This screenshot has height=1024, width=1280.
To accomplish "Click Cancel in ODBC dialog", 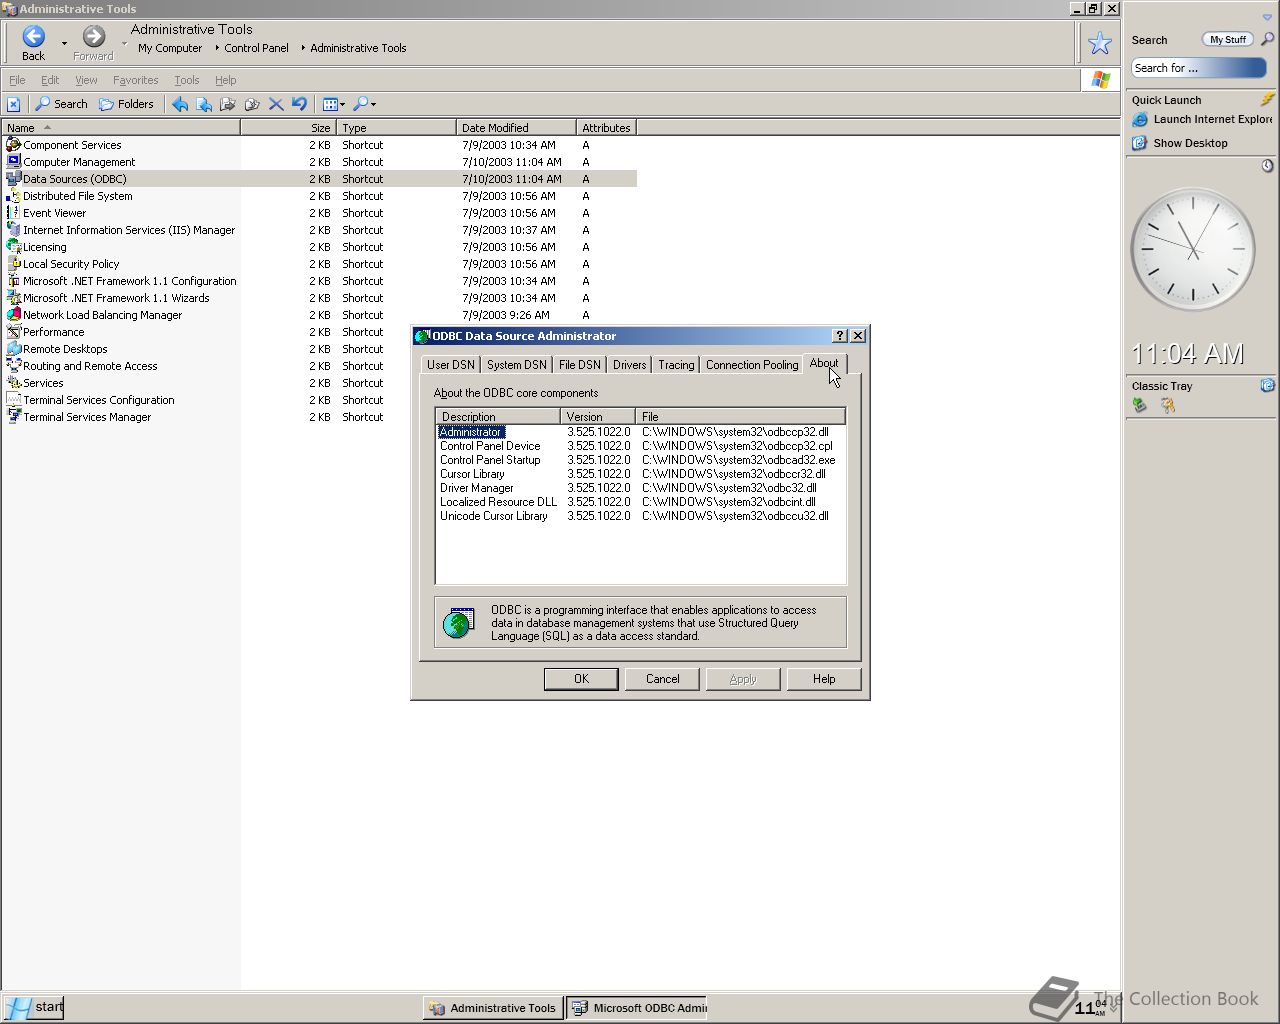I will coord(662,679).
